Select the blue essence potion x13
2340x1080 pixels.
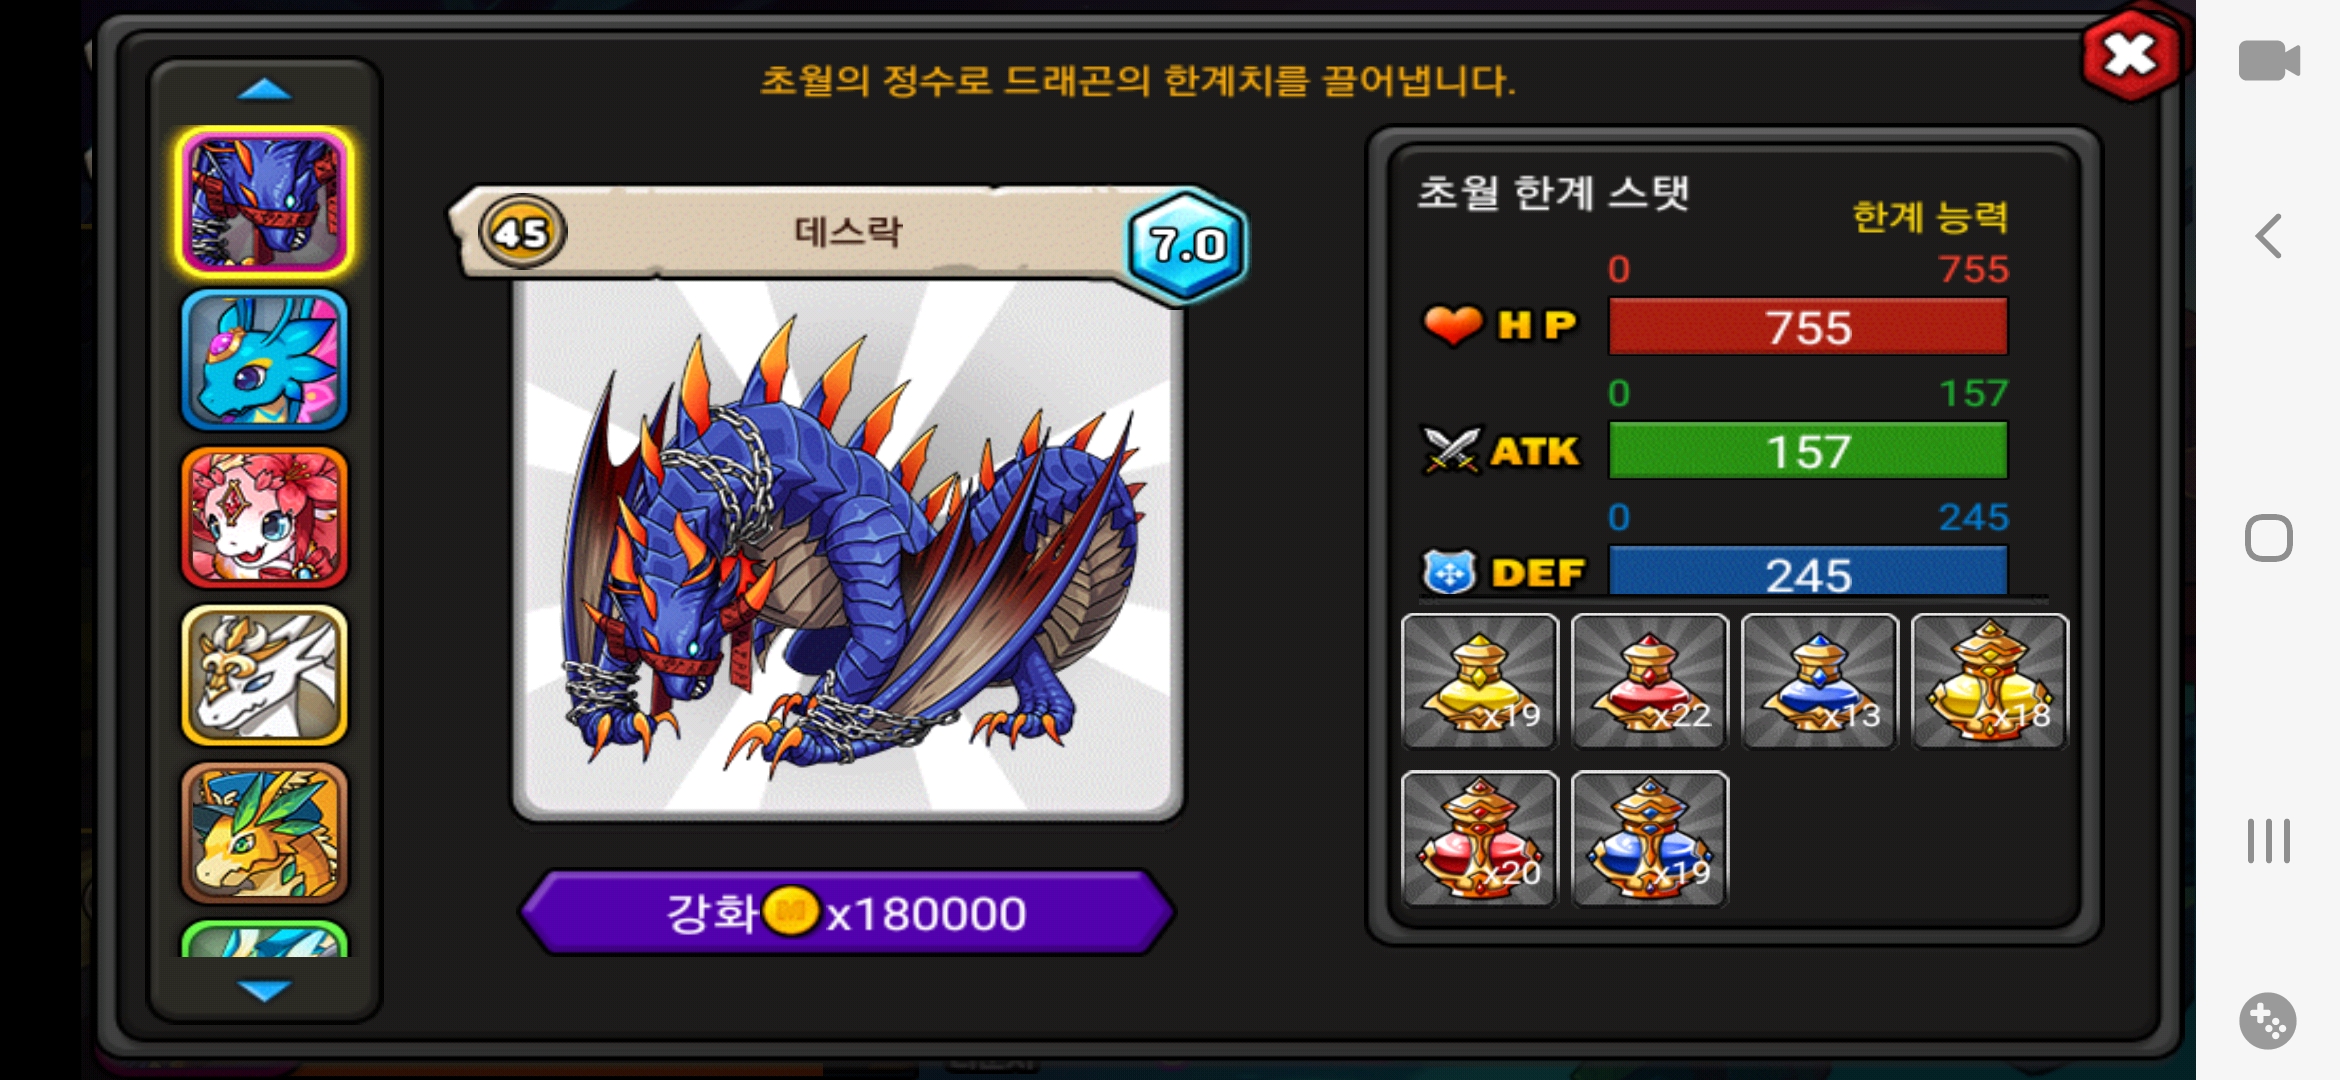click(1819, 681)
